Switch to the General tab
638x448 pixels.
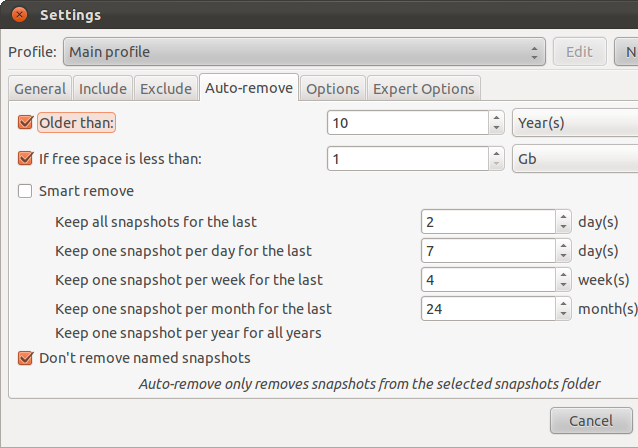[40, 89]
